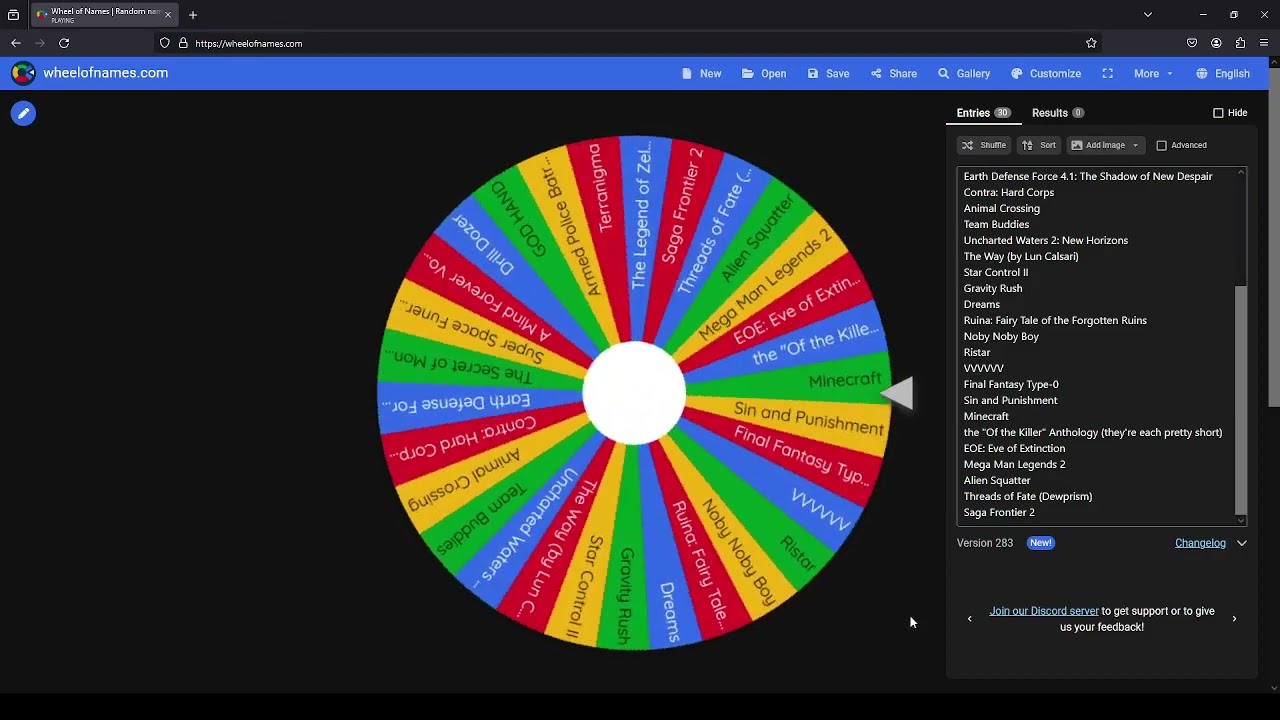Click the recent browsing tab icon
The image size is (1280, 720).
(13, 15)
